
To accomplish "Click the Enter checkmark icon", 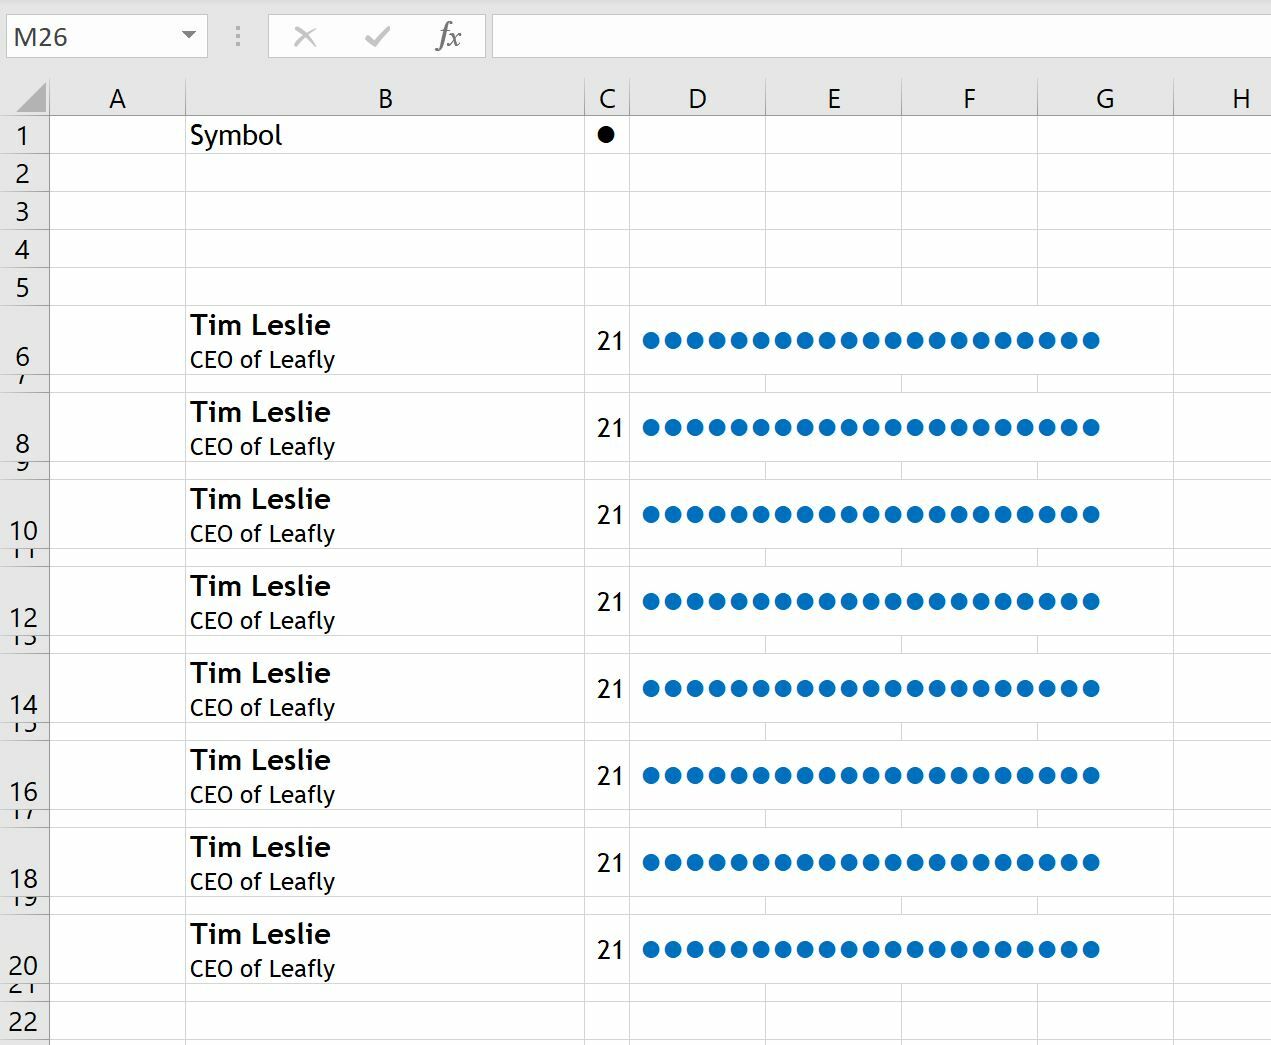I will 376,36.
